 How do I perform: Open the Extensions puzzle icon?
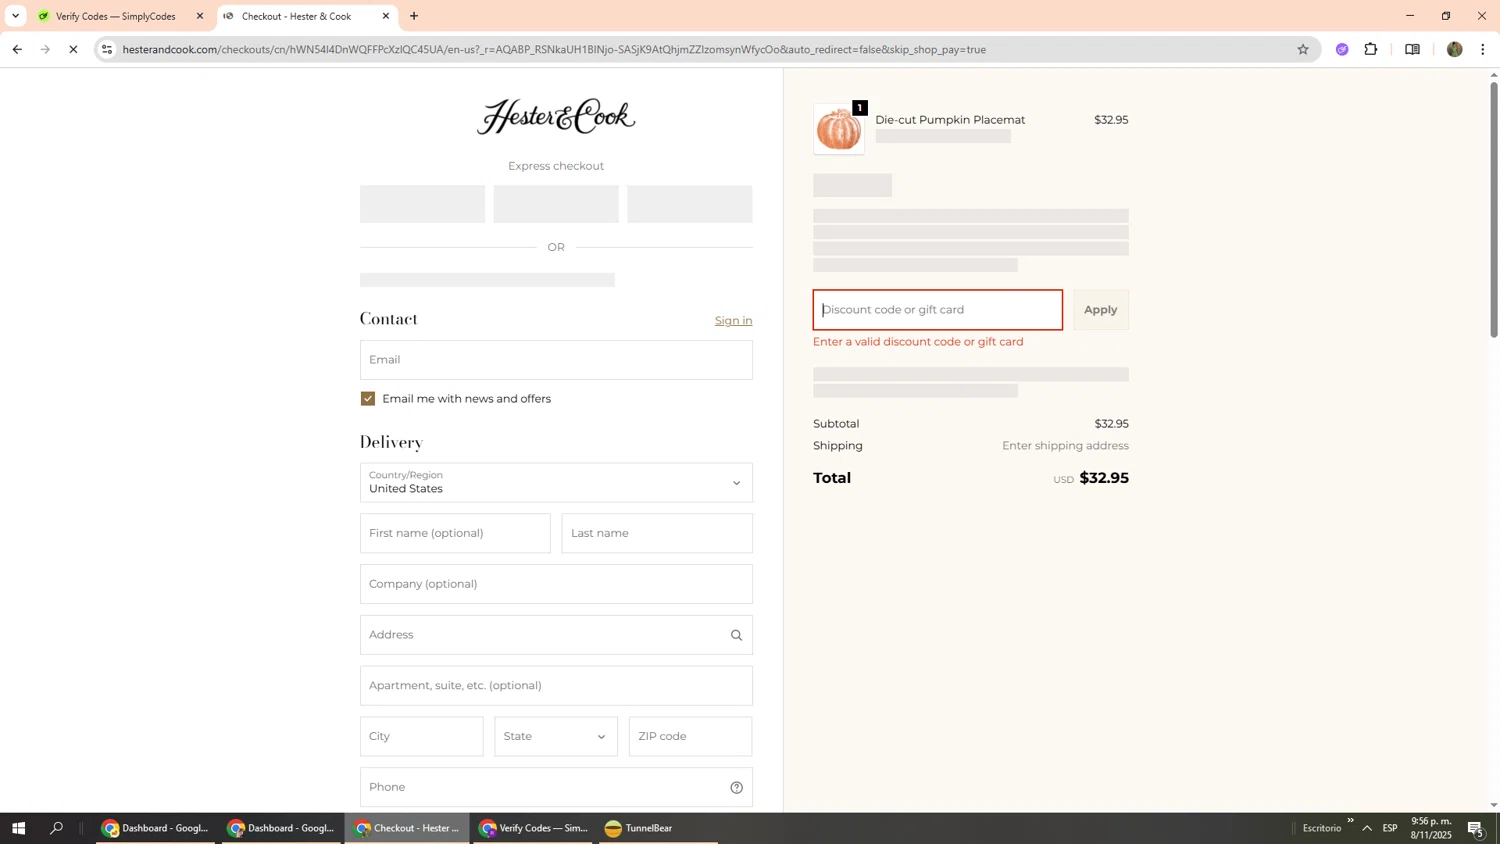tap(1371, 49)
